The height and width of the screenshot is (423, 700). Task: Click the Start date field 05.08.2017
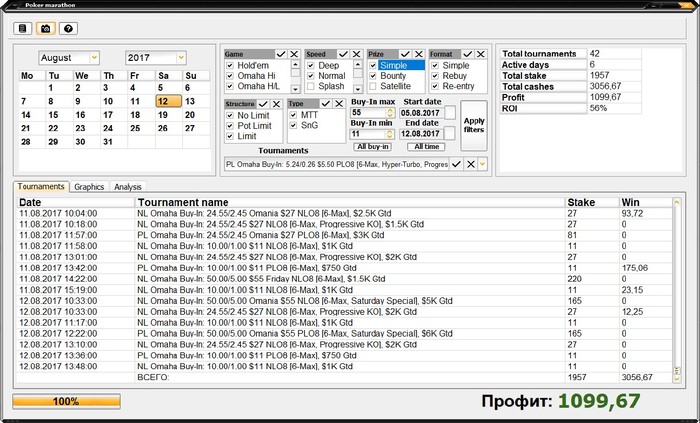pos(421,112)
